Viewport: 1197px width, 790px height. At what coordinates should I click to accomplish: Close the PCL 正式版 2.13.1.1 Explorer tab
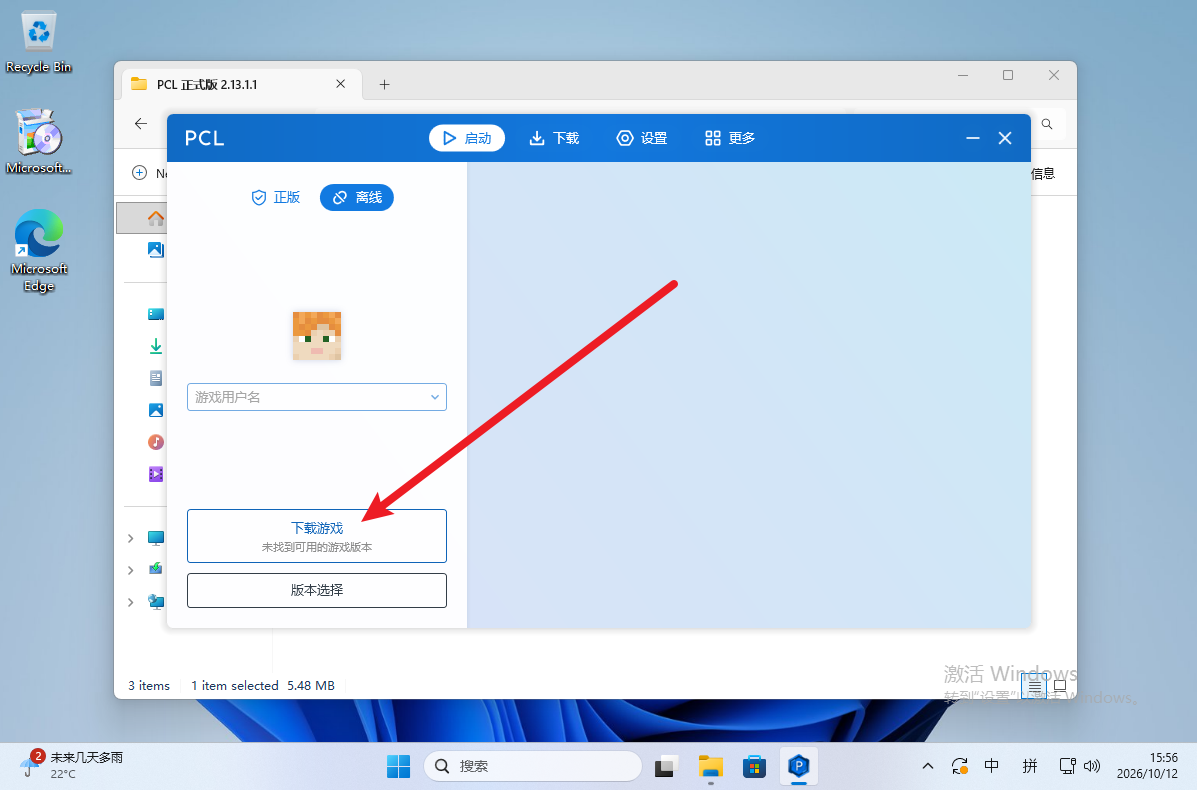(x=340, y=84)
